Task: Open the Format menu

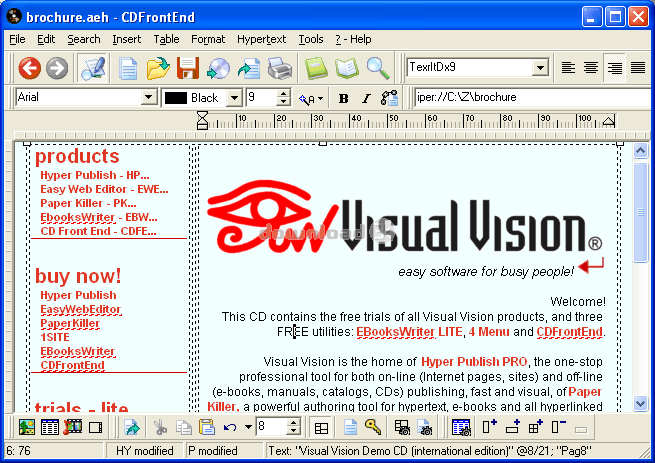Action: pos(208,39)
